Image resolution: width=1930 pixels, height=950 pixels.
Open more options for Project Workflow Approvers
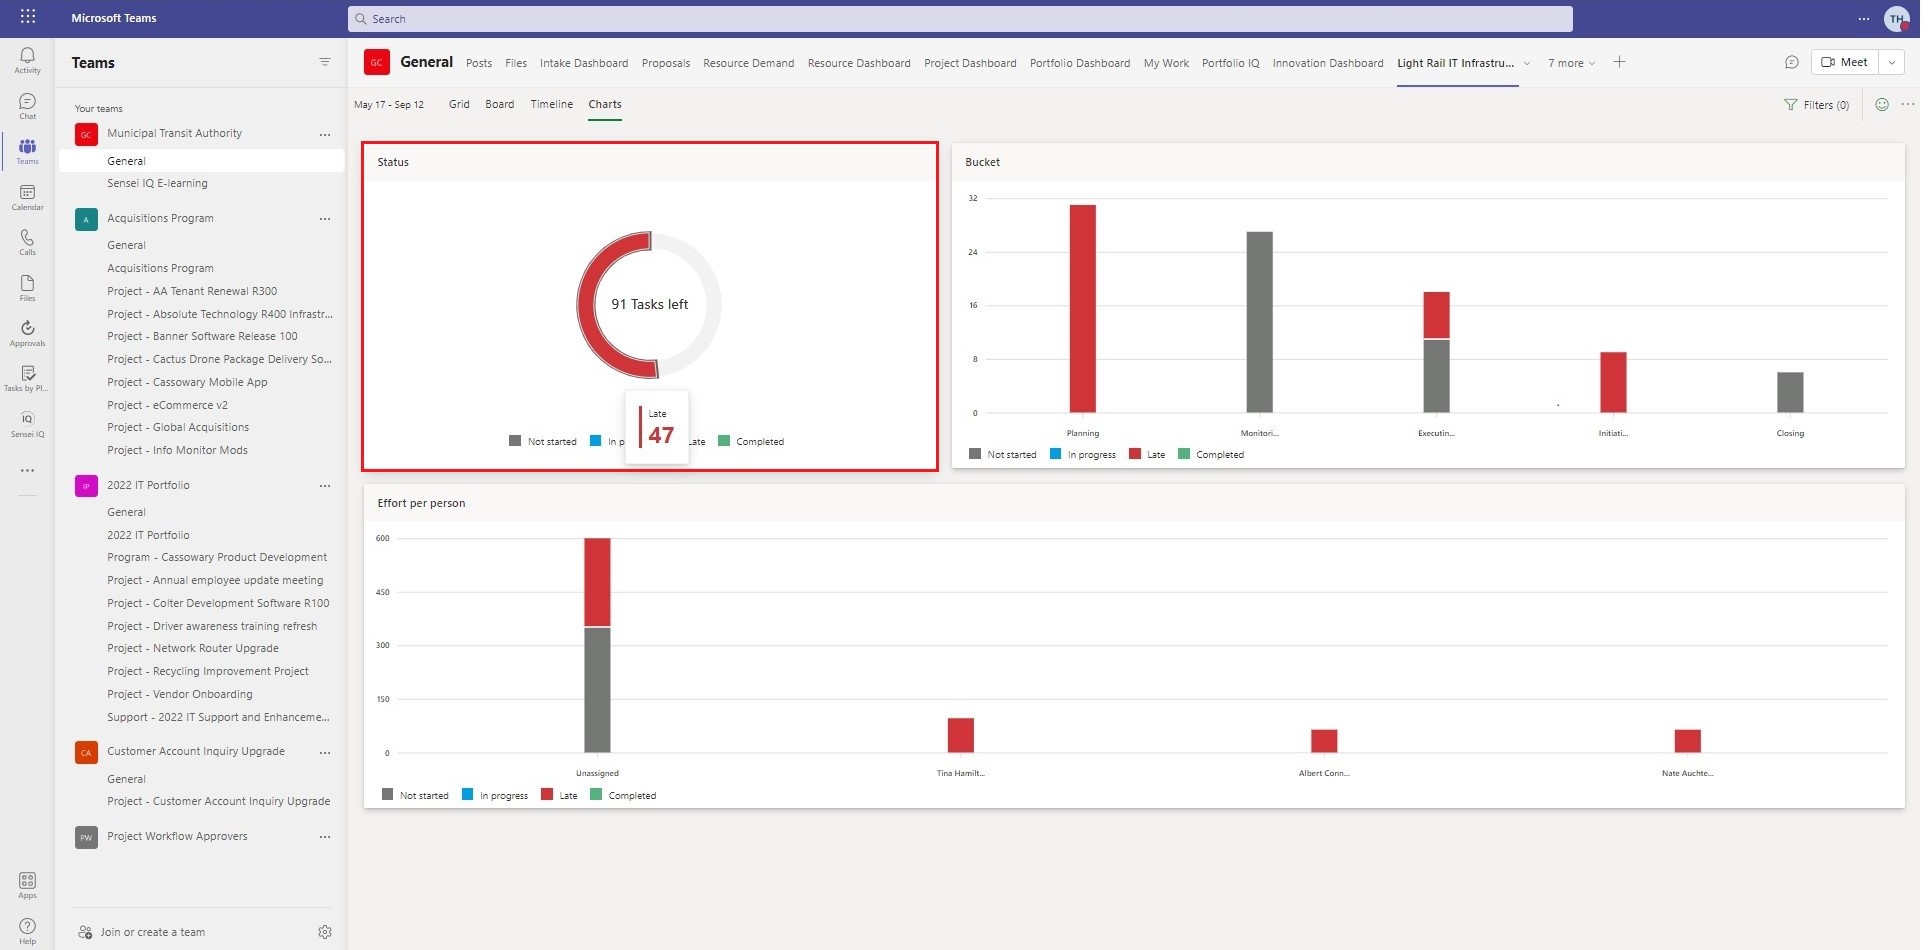pos(325,837)
